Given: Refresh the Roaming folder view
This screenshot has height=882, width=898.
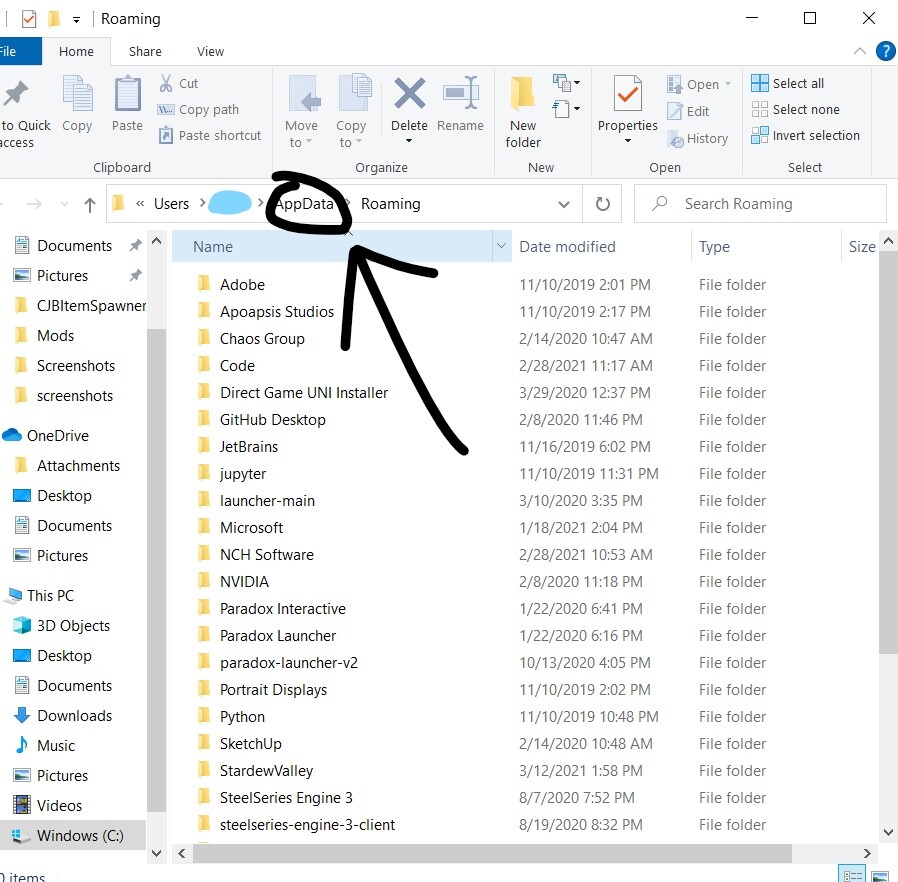Looking at the screenshot, I should 602,204.
